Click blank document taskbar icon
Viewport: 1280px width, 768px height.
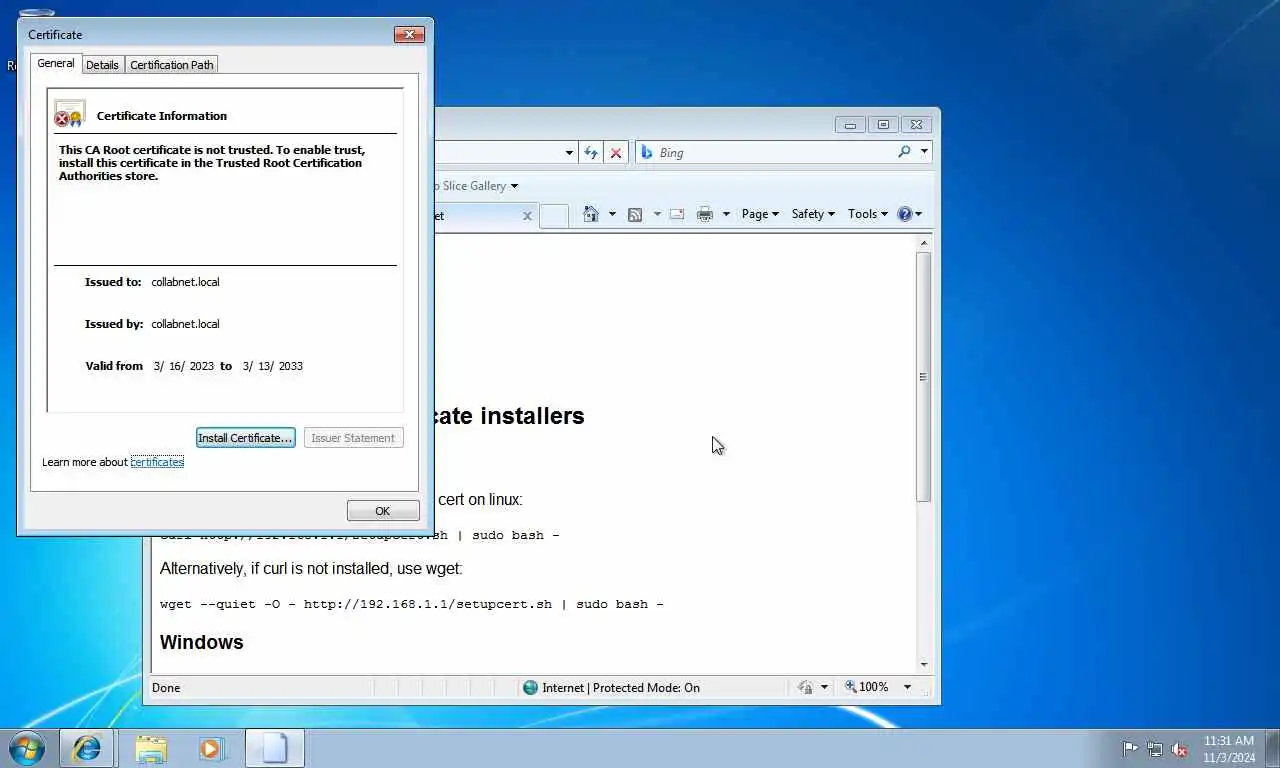(275, 748)
